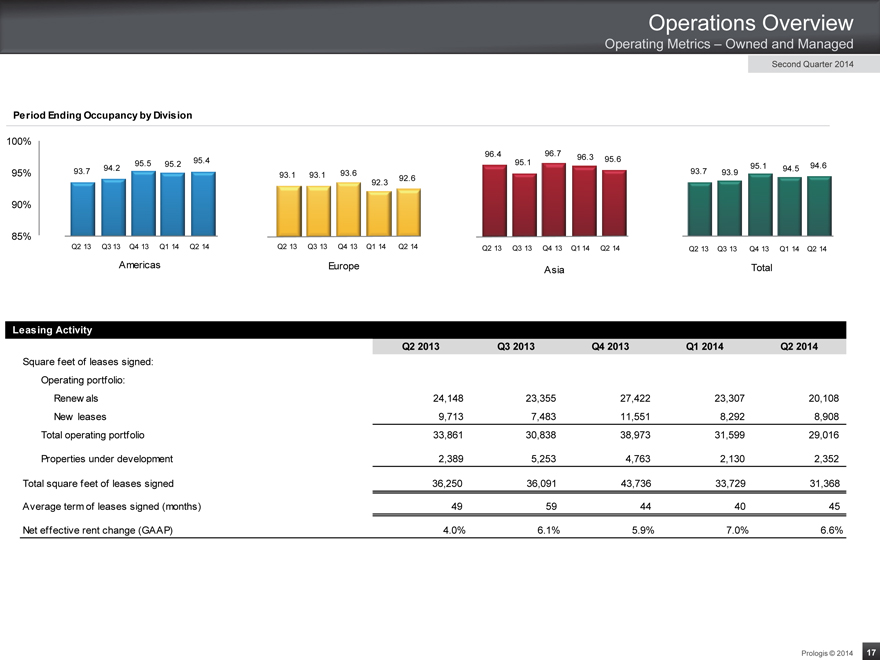880x660 pixels.
Task: Click the 7.0% rent change value
Action: (735, 530)
